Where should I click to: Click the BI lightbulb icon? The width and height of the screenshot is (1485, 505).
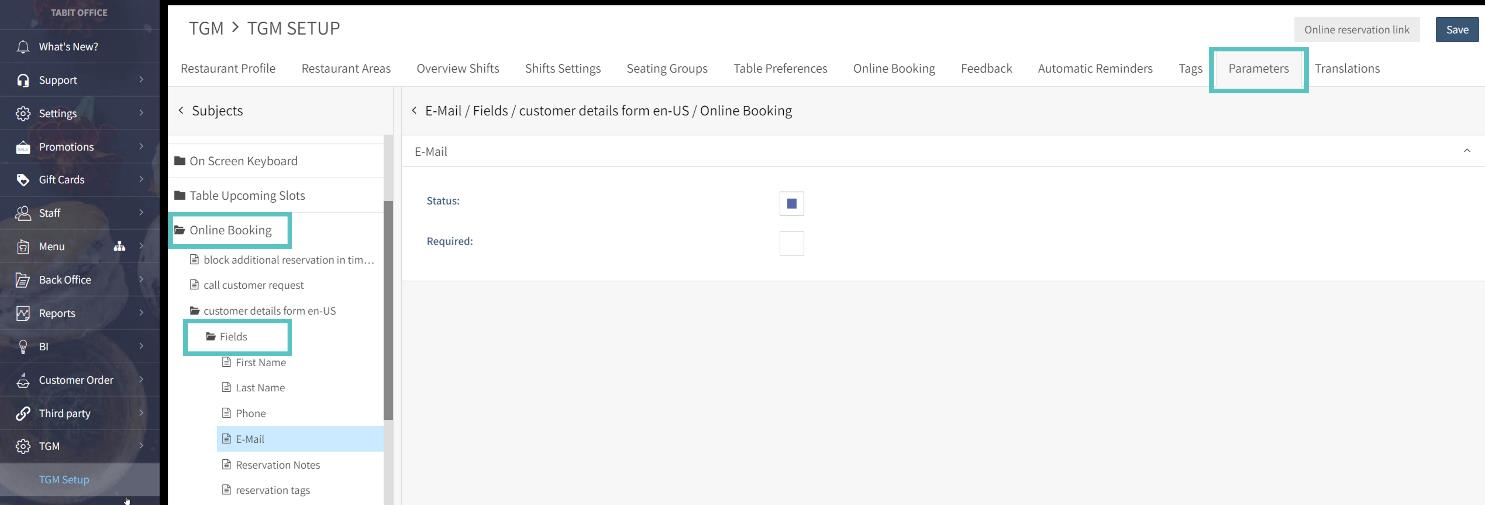tap(23, 347)
